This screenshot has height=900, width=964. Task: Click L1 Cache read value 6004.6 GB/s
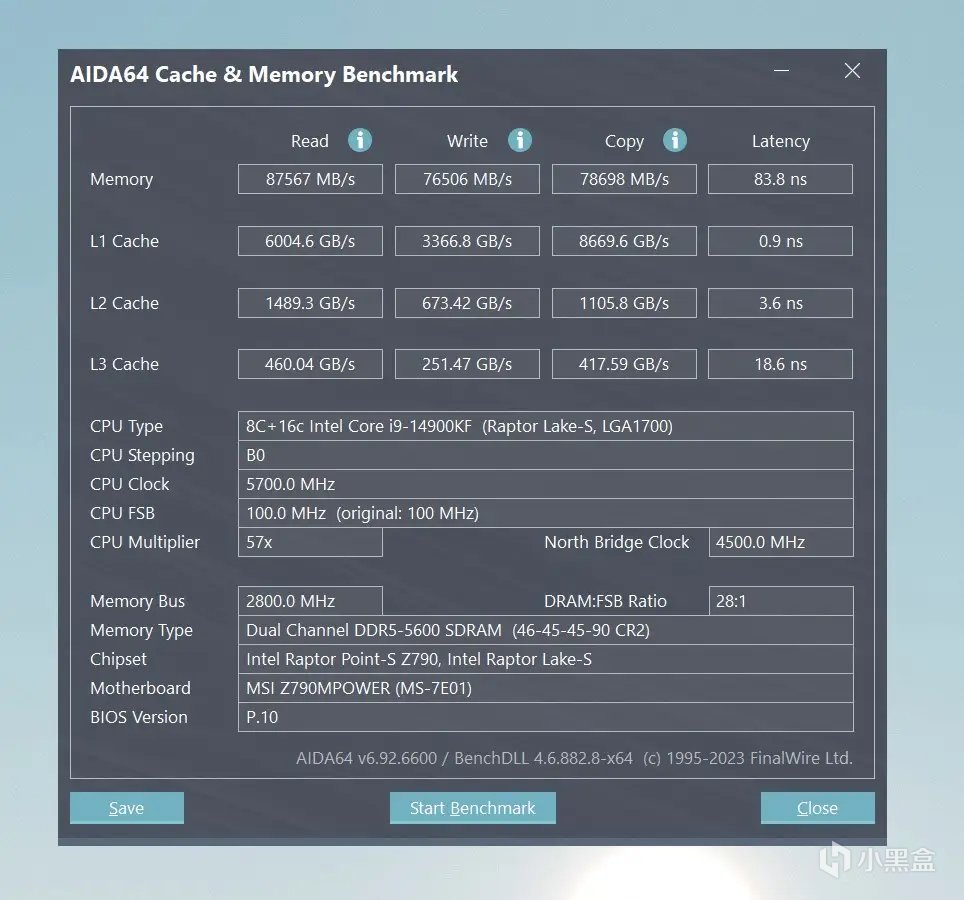(310, 241)
